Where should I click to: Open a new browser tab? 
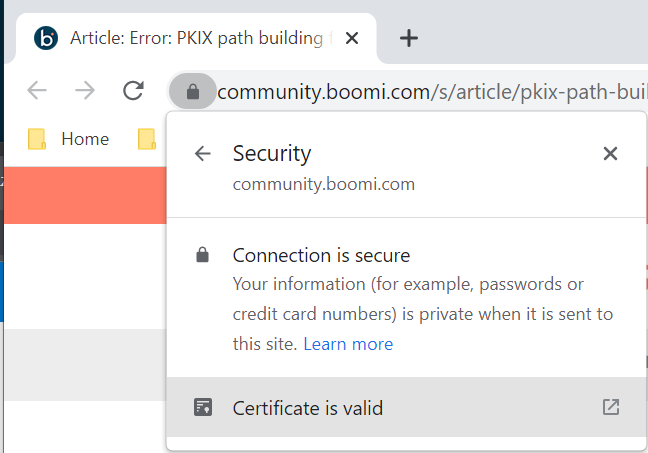[x=408, y=39]
